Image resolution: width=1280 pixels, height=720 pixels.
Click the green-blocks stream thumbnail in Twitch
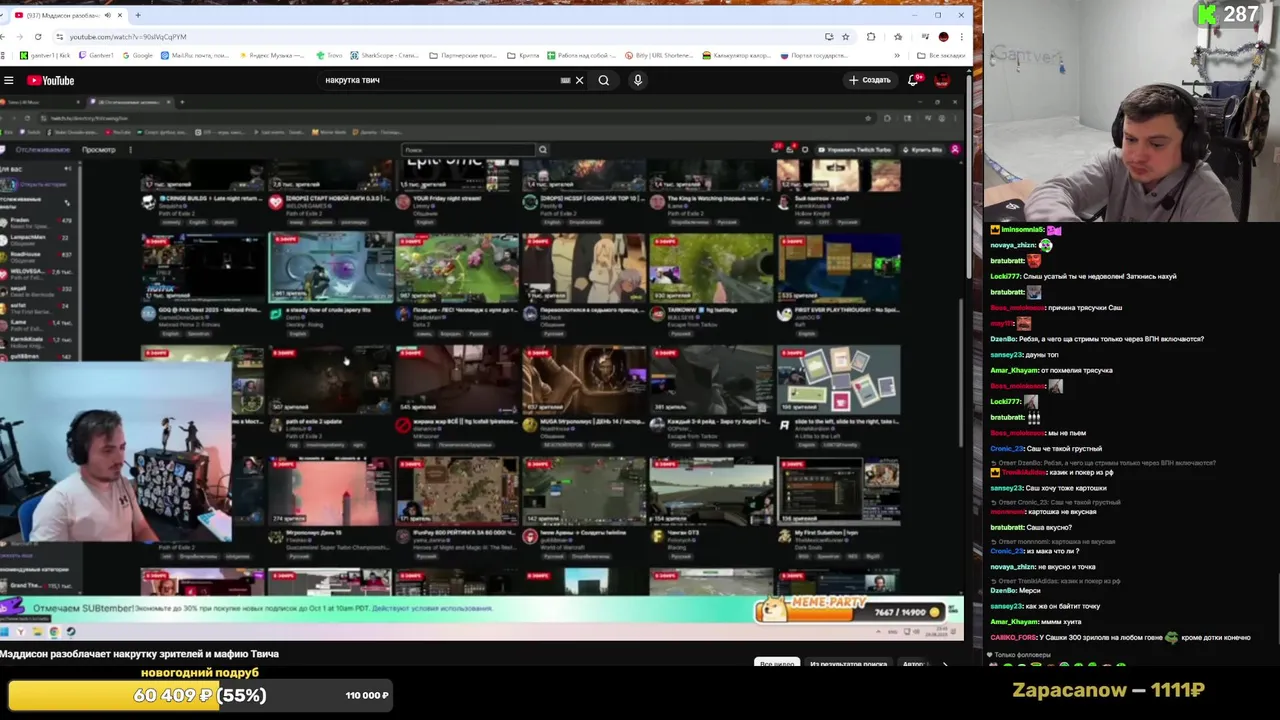pos(838,267)
